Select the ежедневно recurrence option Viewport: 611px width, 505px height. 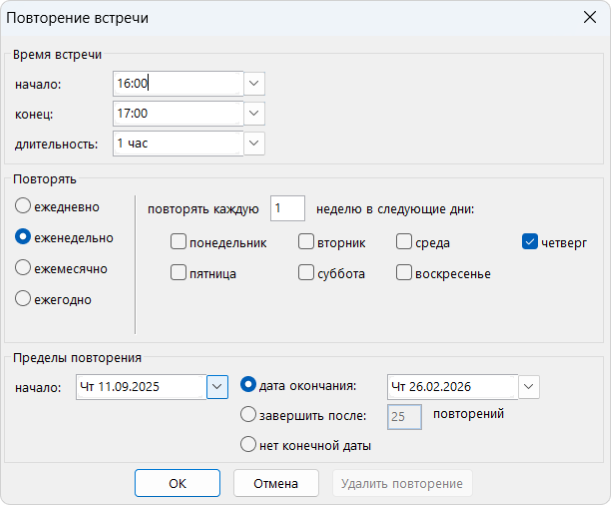click(x=23, y=205)
